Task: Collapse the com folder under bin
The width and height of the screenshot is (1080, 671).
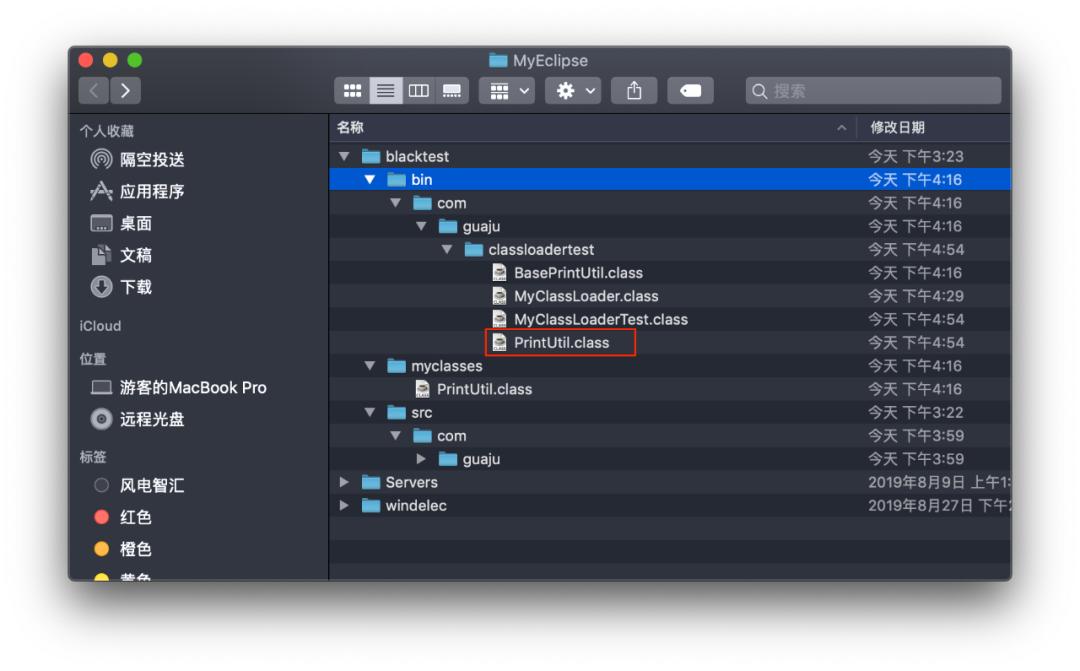Action: click(395, 203)
